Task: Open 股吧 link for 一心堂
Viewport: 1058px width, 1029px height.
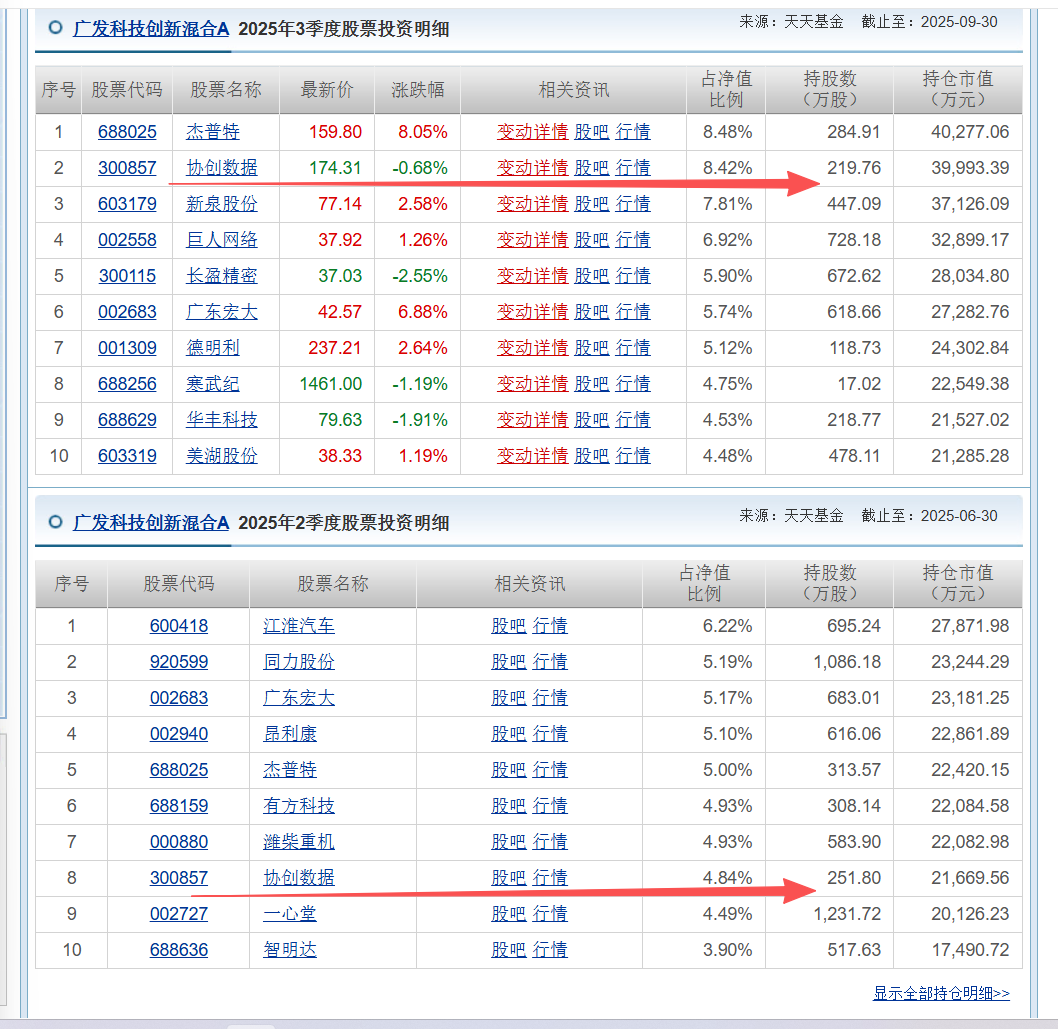Action: 509,914
